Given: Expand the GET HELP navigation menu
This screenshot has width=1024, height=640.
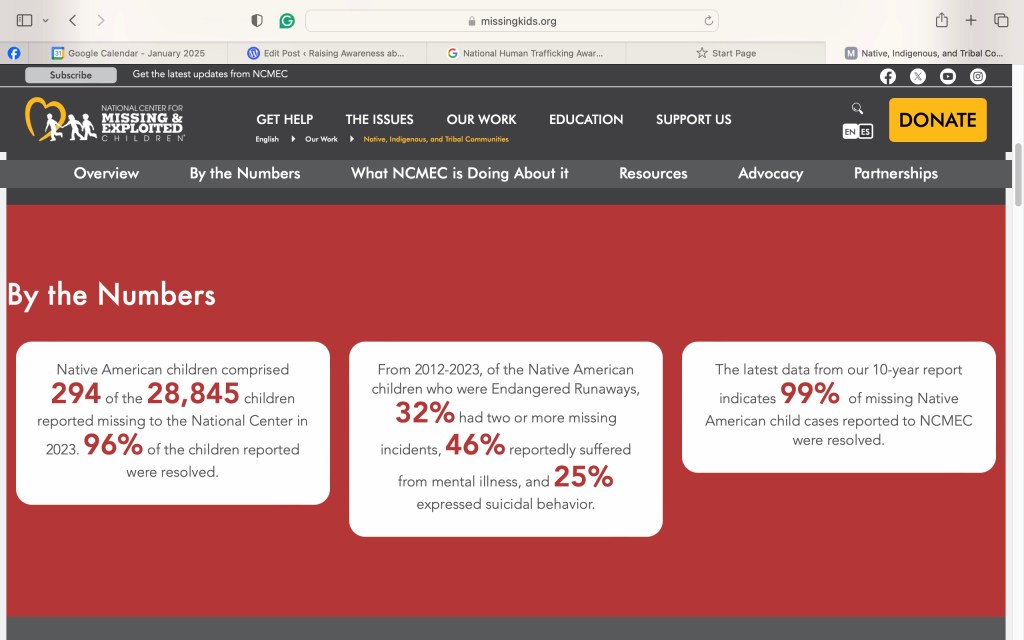Looking at the screenshot, I should coord(284,119).
